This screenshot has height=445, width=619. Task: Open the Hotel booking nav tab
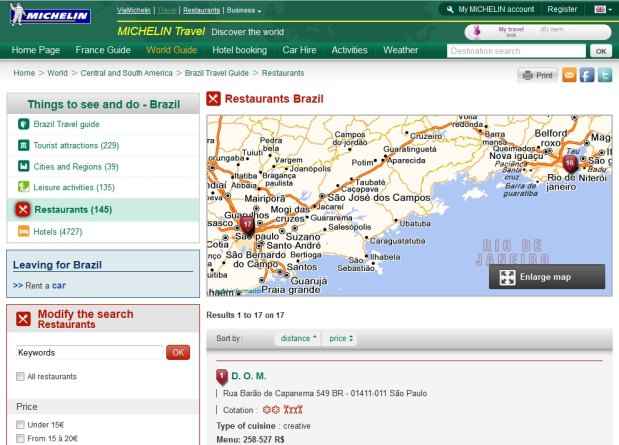(240, 50)
